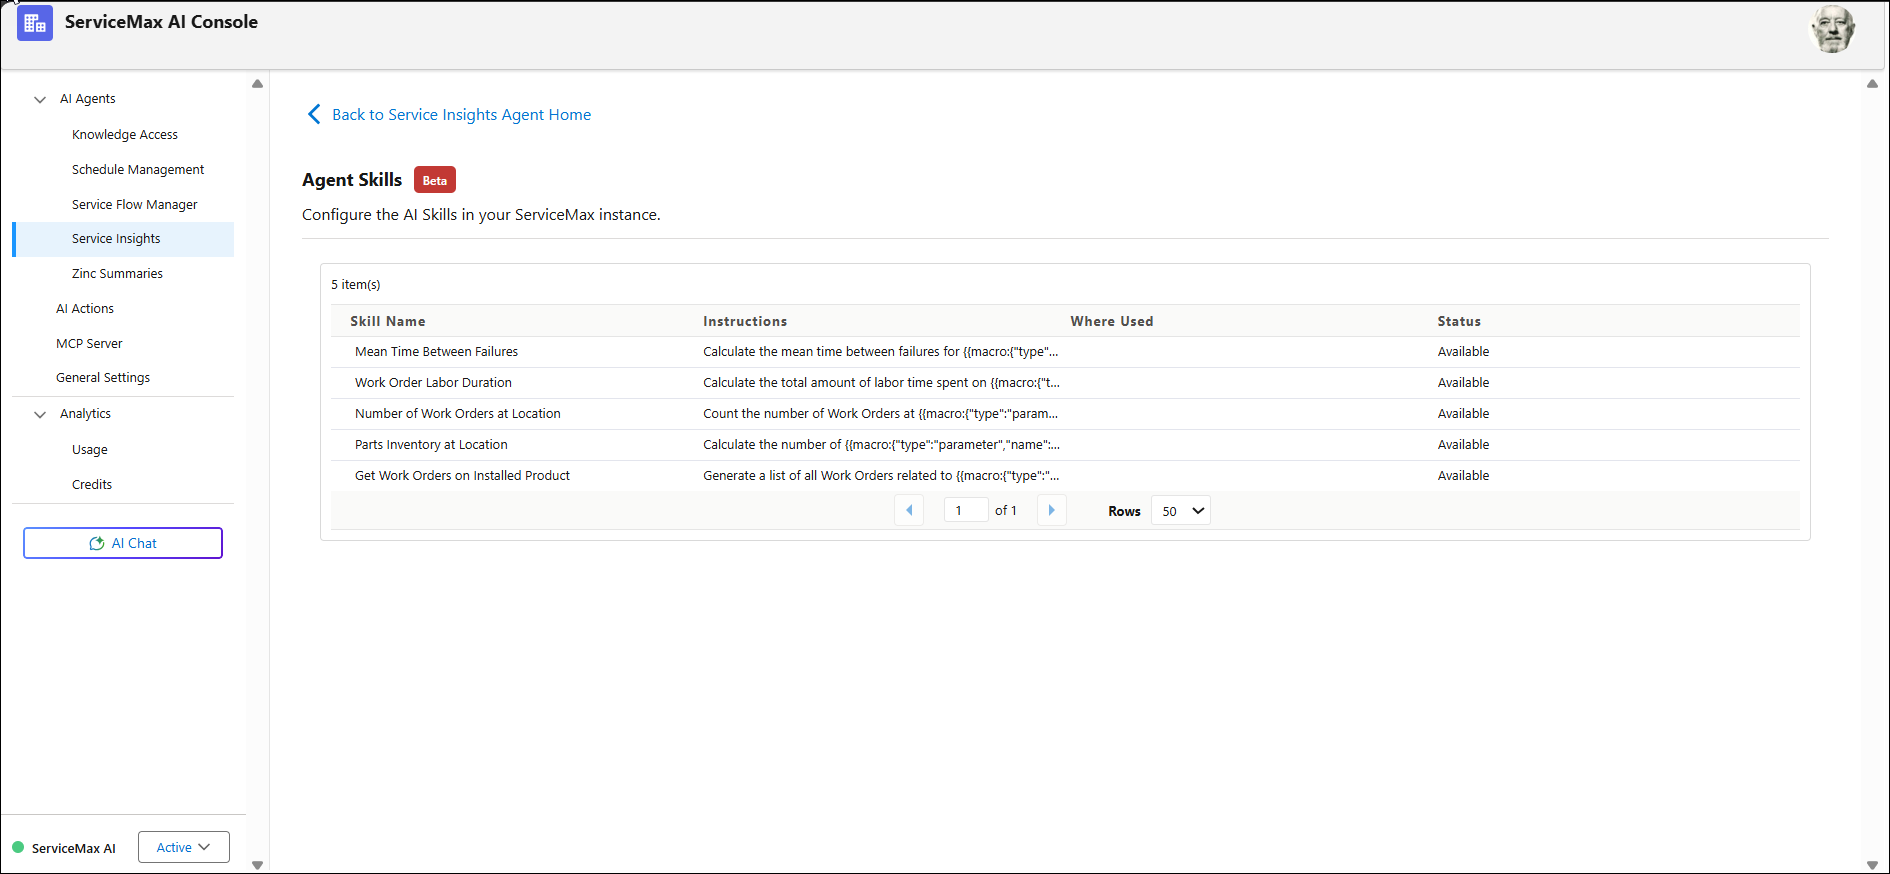
Task: Click Available status for Parts Inventory at Location
Action: (x=1463, y=444)
